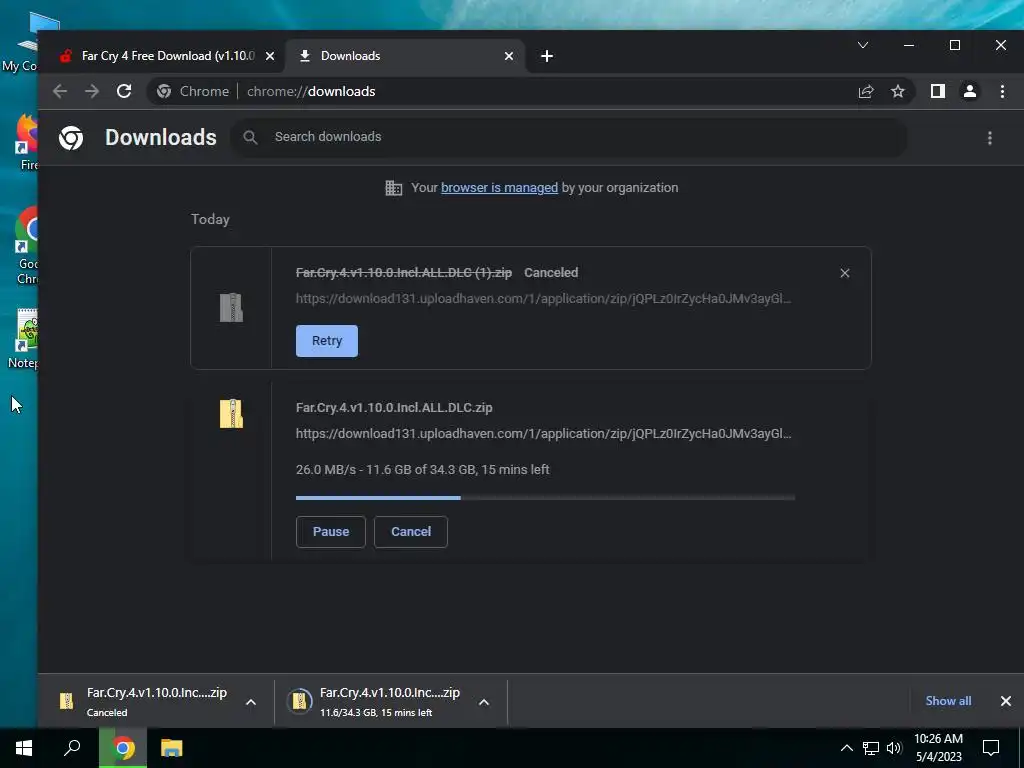Click the yellow zip icon of active download

pos(231,413)
